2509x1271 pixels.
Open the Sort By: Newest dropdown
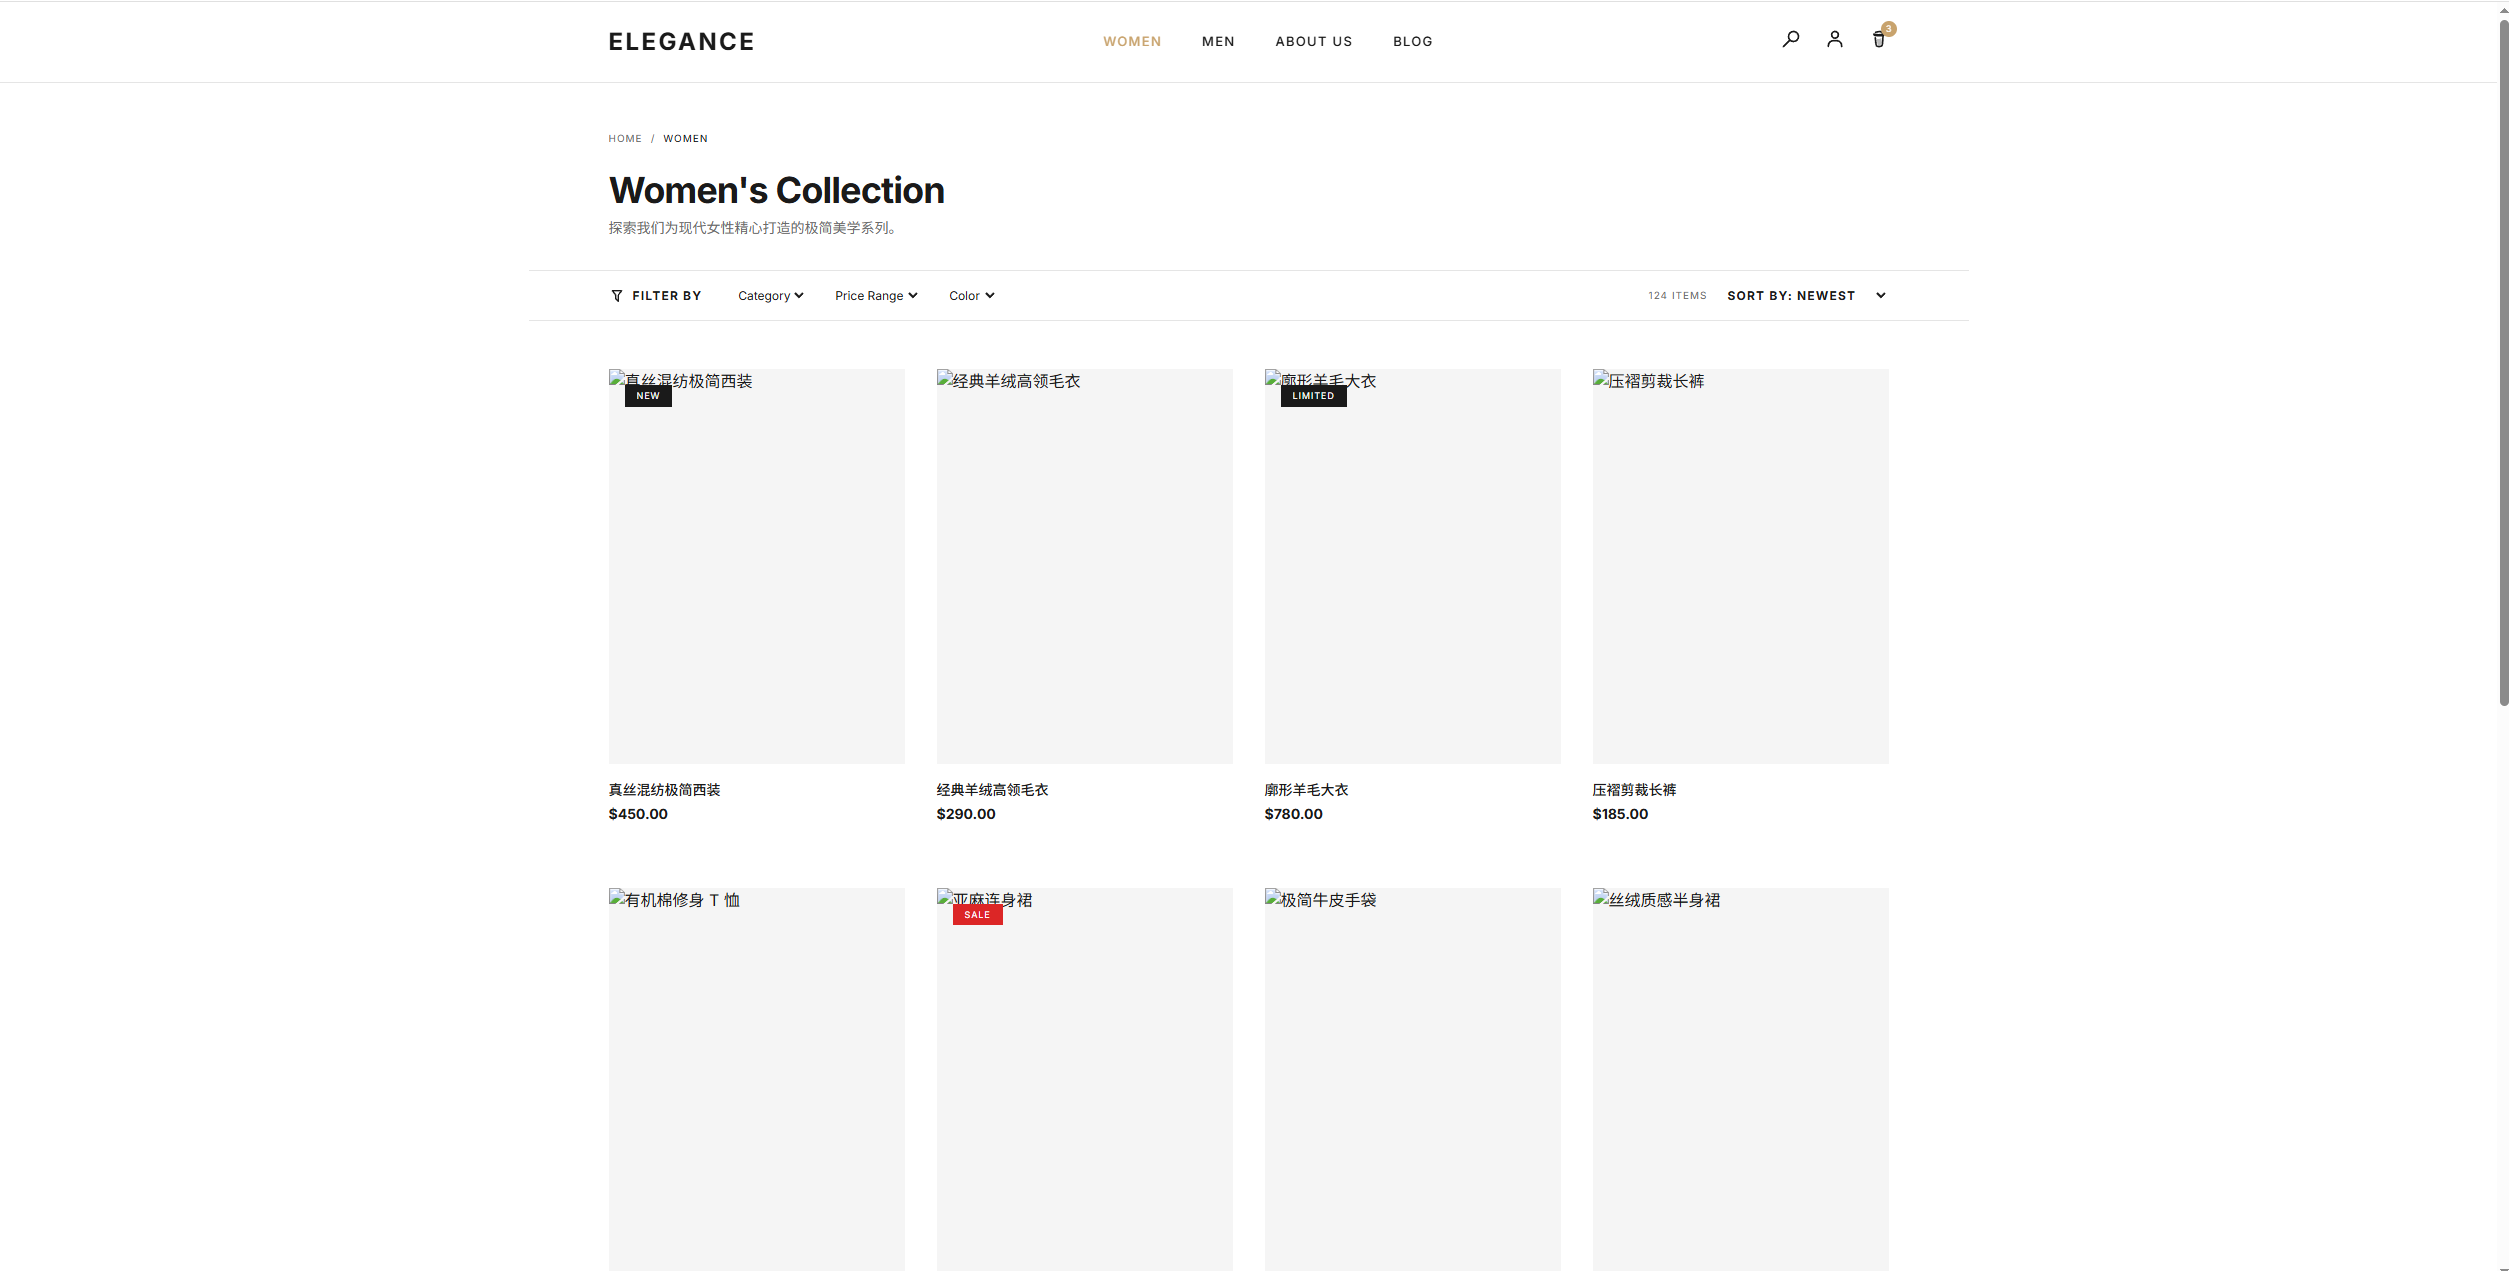pos(1806,296)
